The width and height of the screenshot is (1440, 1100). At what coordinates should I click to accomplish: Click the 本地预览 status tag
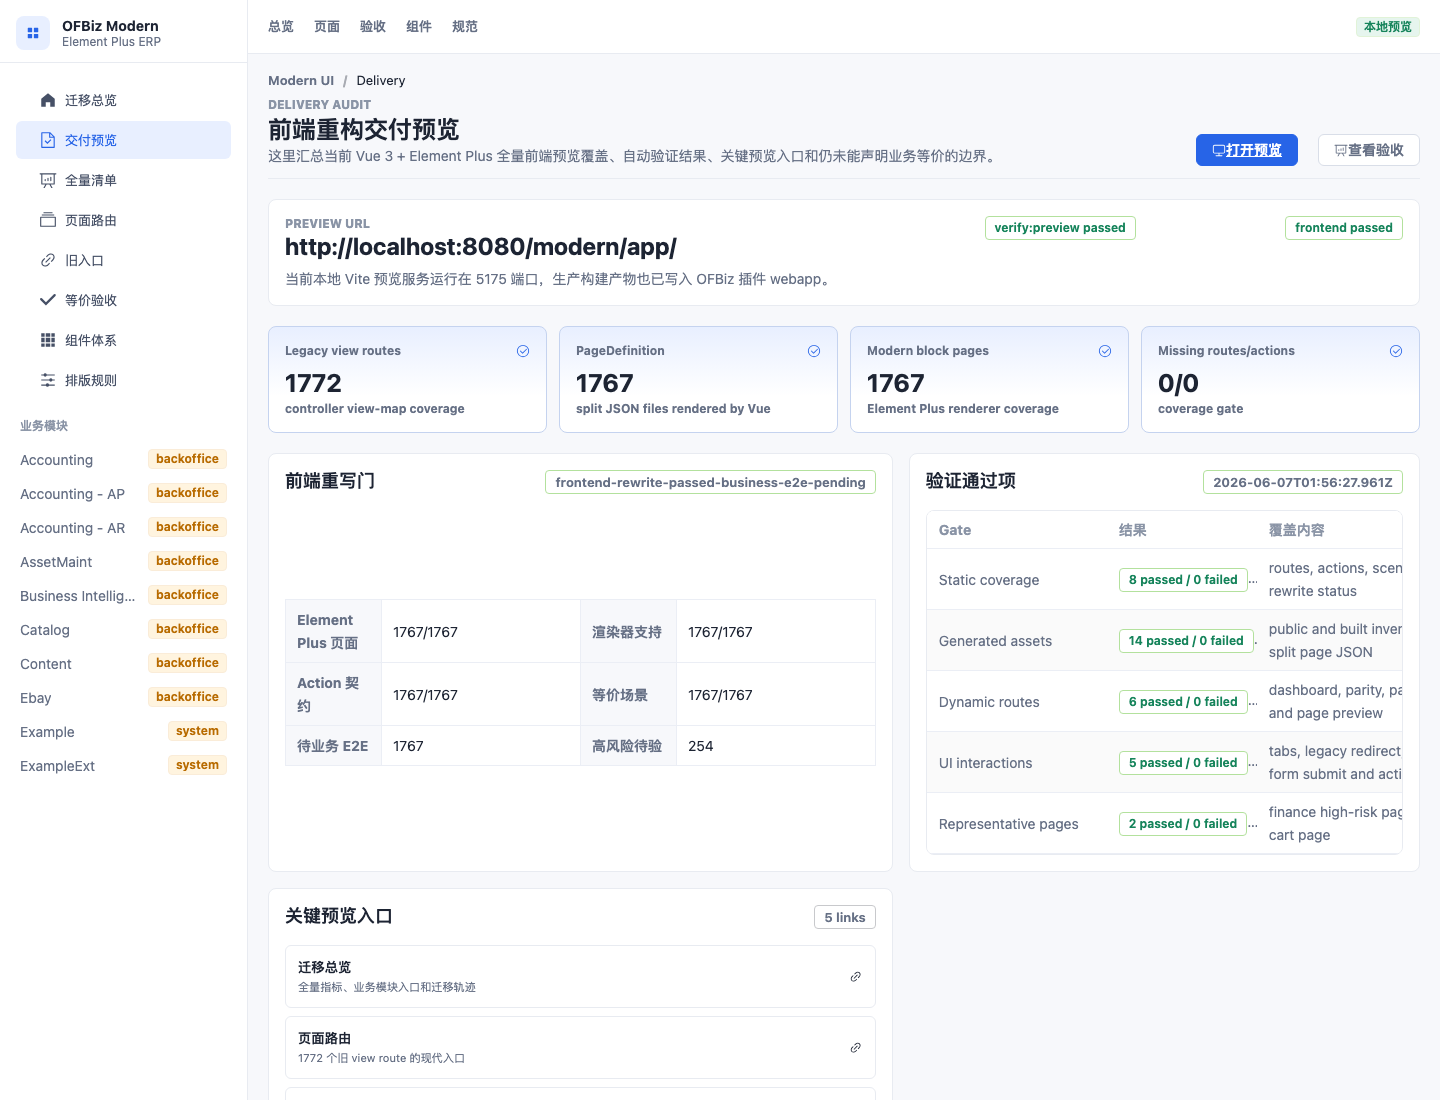(x=1388, y=27)
